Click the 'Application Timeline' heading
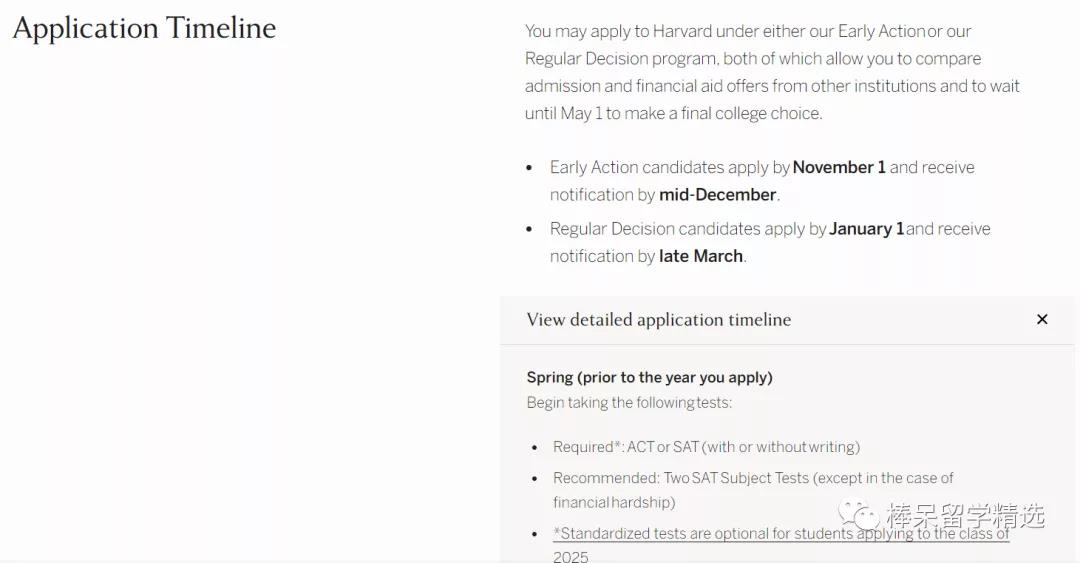Viewport: 1080px width, 563px height. [x=144, y=28]
